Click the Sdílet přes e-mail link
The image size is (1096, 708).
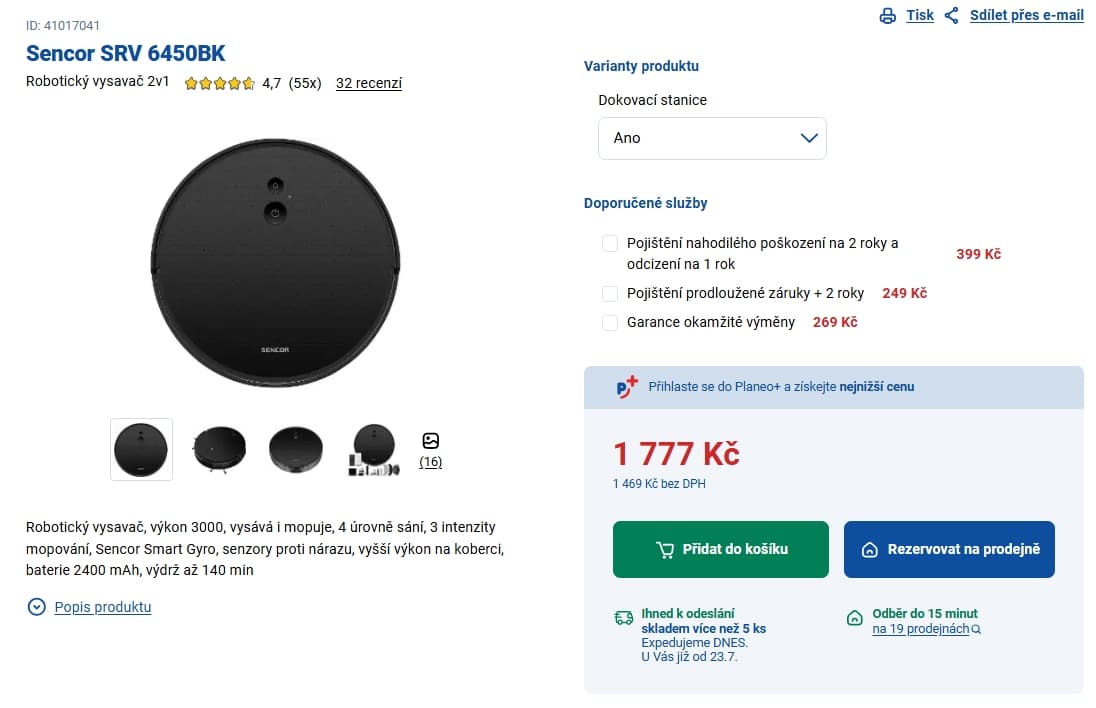[x=1026, y=15]
